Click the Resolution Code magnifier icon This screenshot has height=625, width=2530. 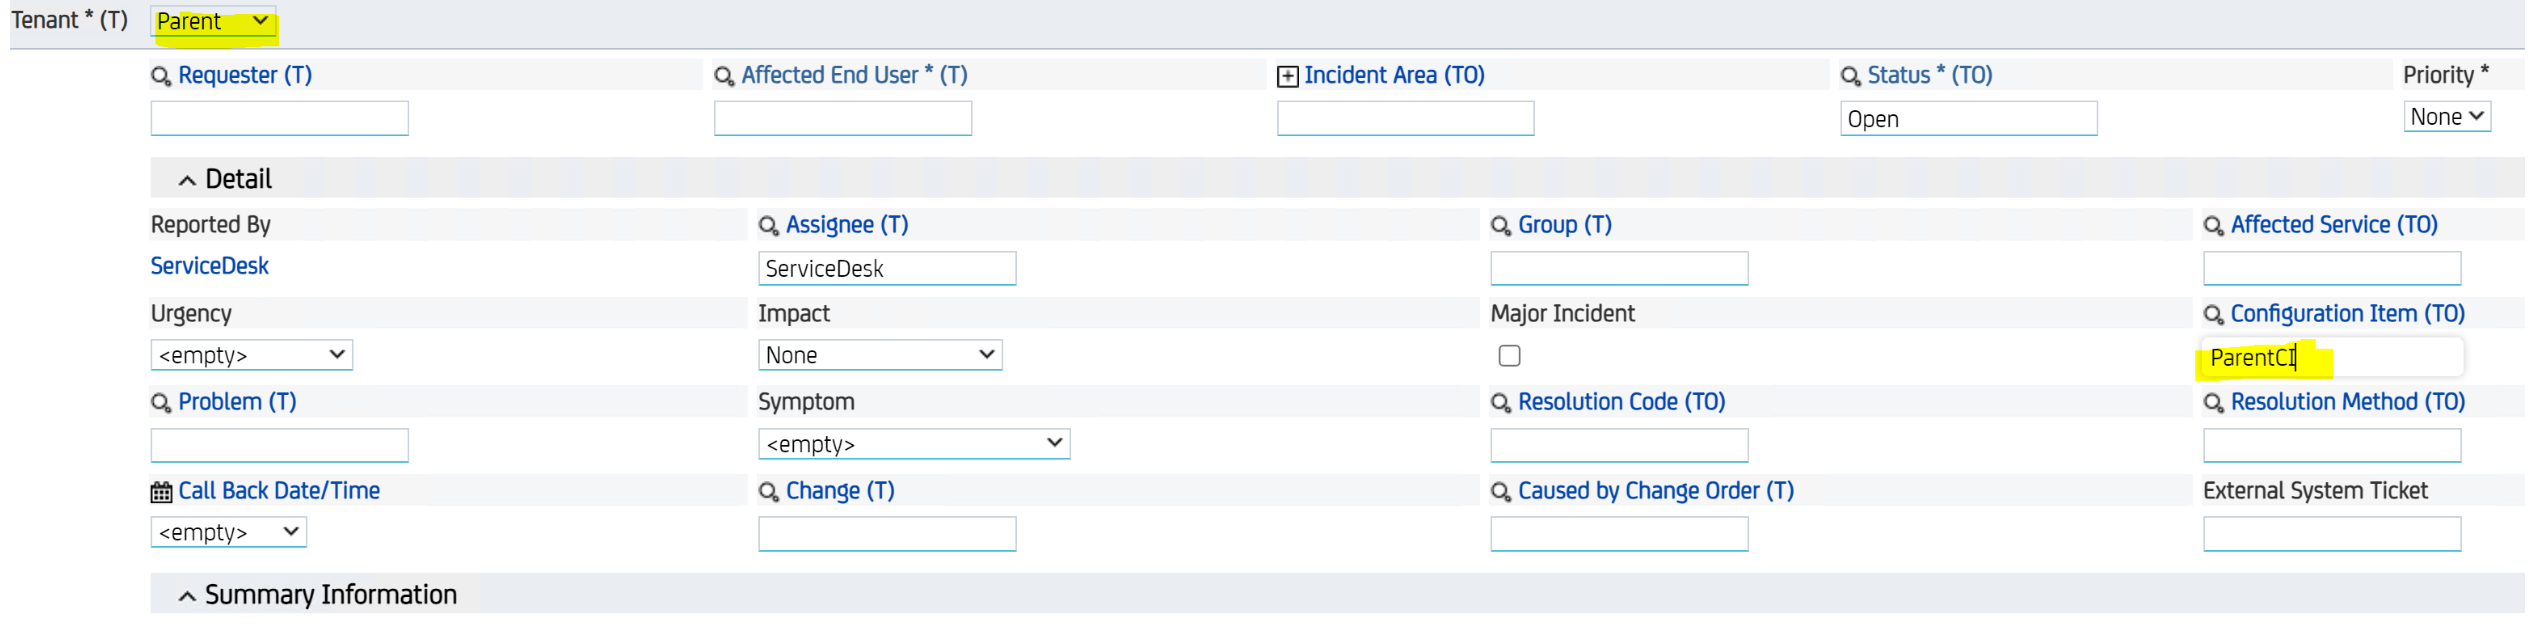(1501, 403)
